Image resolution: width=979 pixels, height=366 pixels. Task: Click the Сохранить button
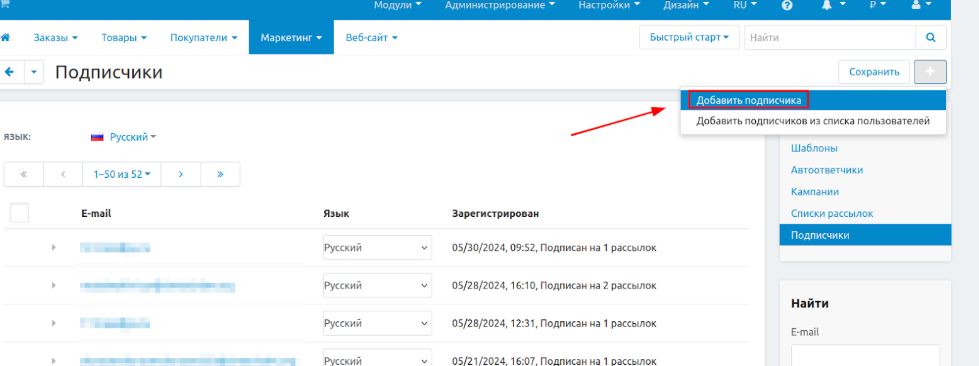pyautogui.click(x=874, y=72)
